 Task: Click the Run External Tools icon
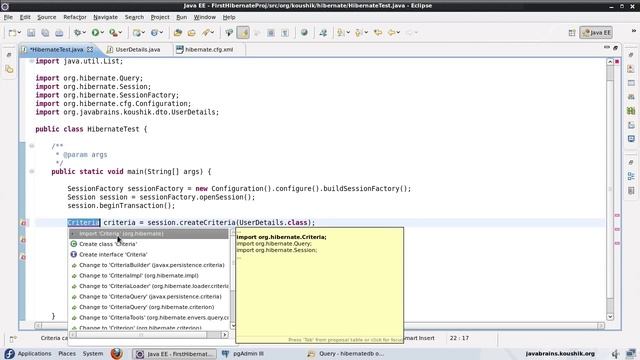pyautogui.click(x=113, y=33)
